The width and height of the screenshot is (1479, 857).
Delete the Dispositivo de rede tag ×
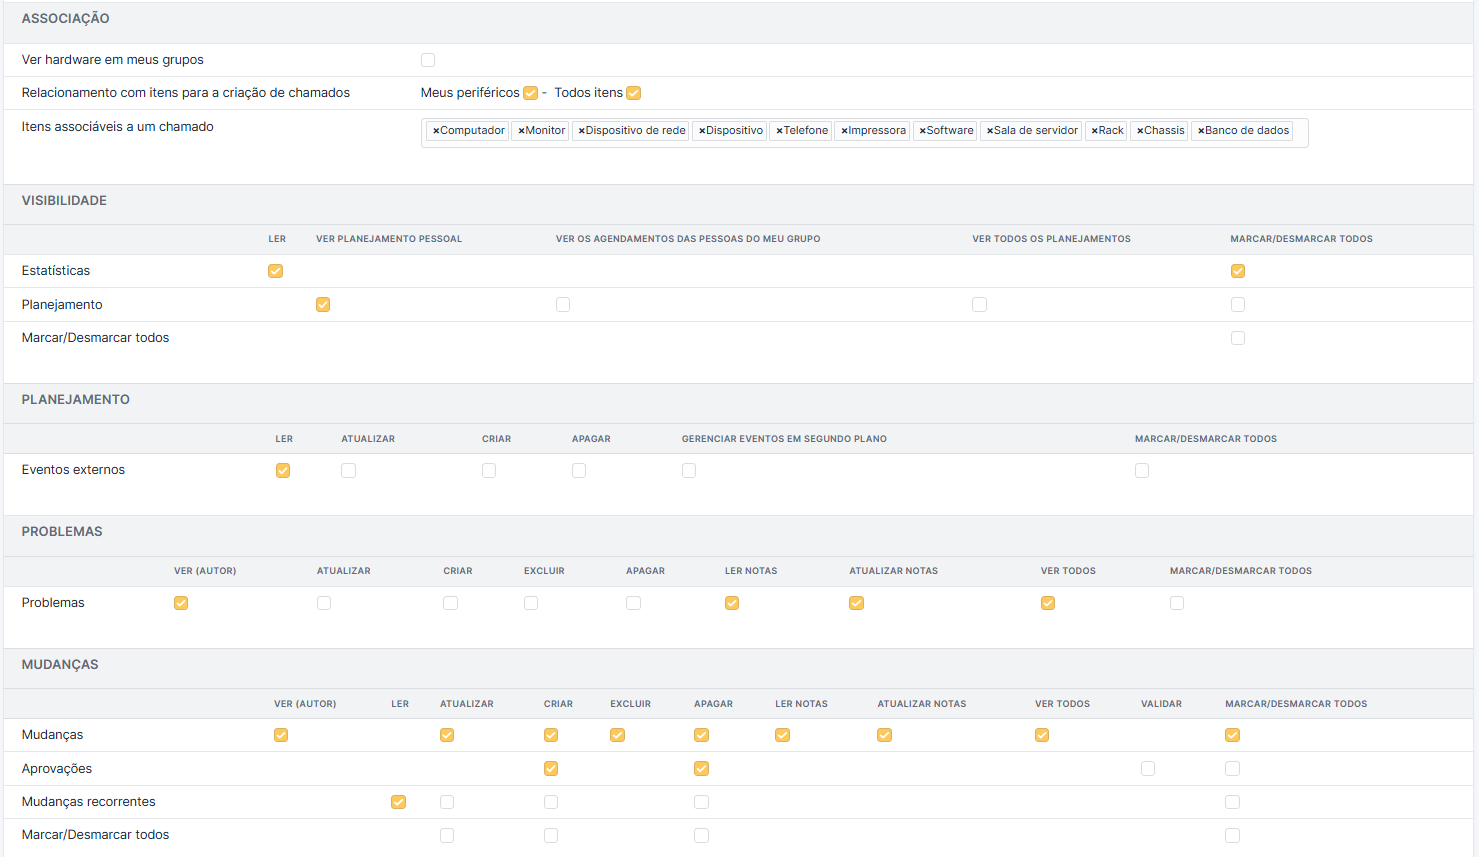(x=581, y=131)
